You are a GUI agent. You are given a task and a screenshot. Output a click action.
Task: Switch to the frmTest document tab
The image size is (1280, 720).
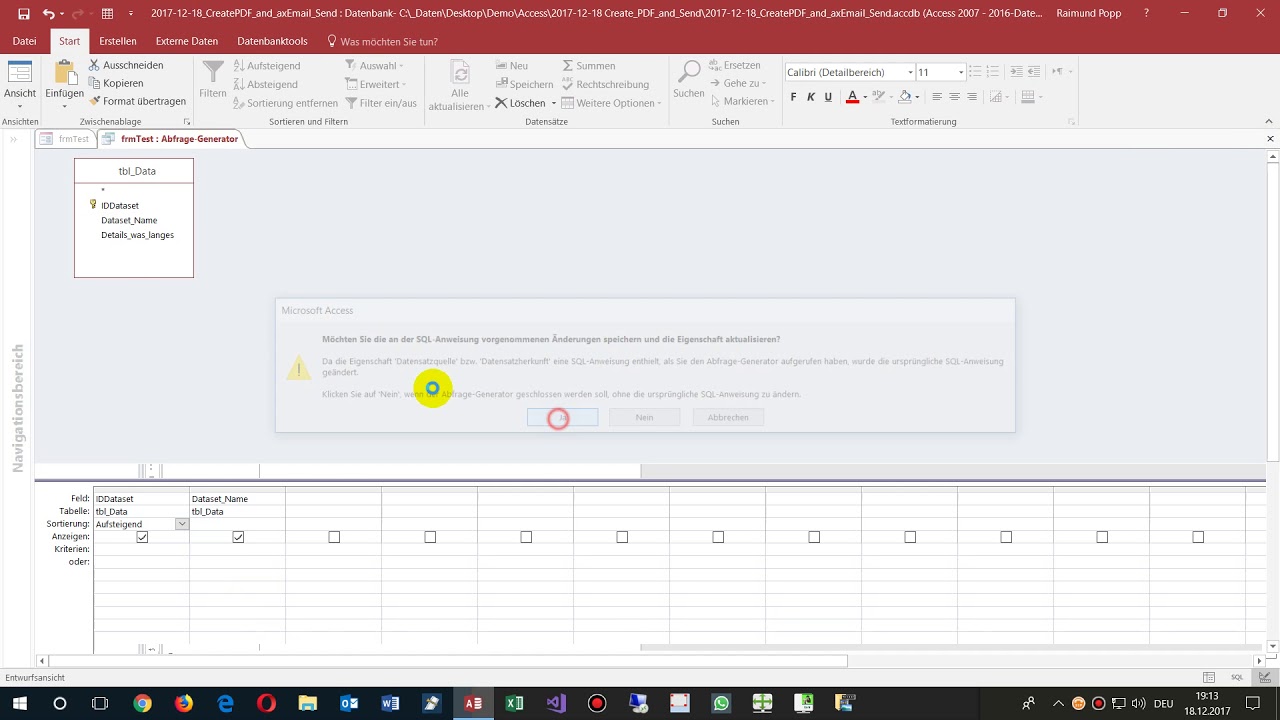[x=65, y=139]
